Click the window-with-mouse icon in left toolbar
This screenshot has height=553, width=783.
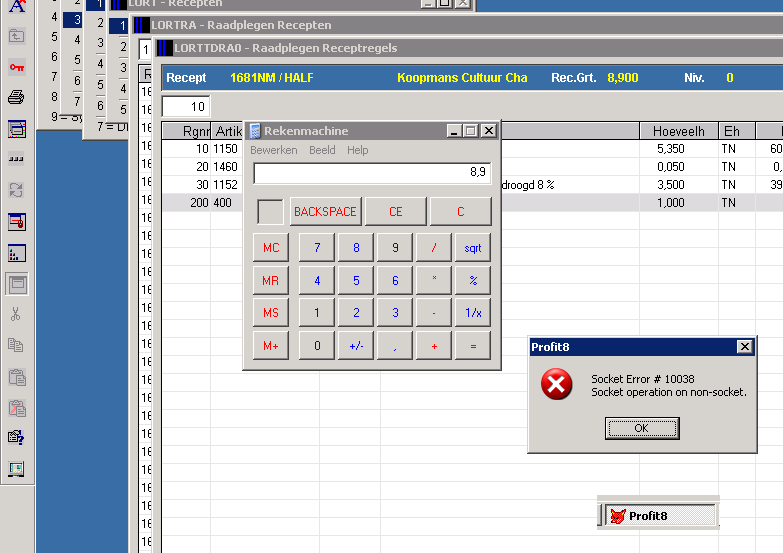pyautogui.click(x=16, y=222)
